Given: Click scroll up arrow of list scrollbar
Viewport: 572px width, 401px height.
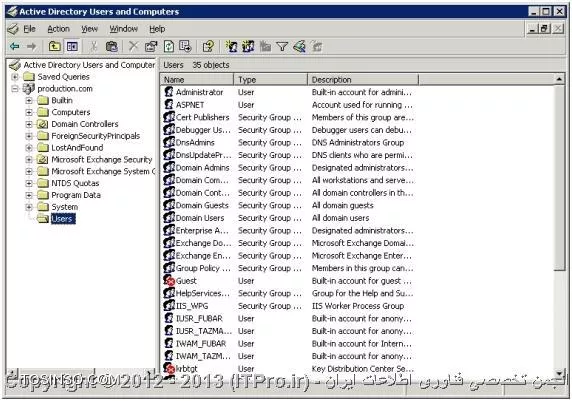Looking at the screenshot, I should [x=559, y=79].
